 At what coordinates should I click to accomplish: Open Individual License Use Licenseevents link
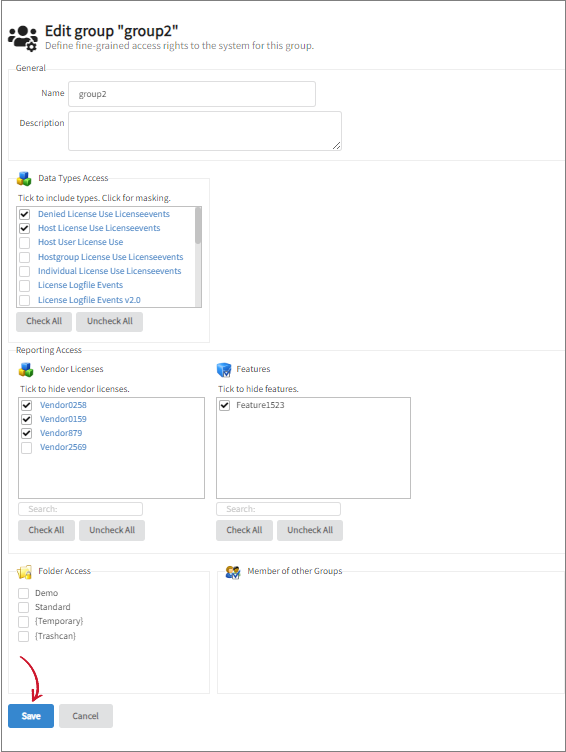point(109,271)
